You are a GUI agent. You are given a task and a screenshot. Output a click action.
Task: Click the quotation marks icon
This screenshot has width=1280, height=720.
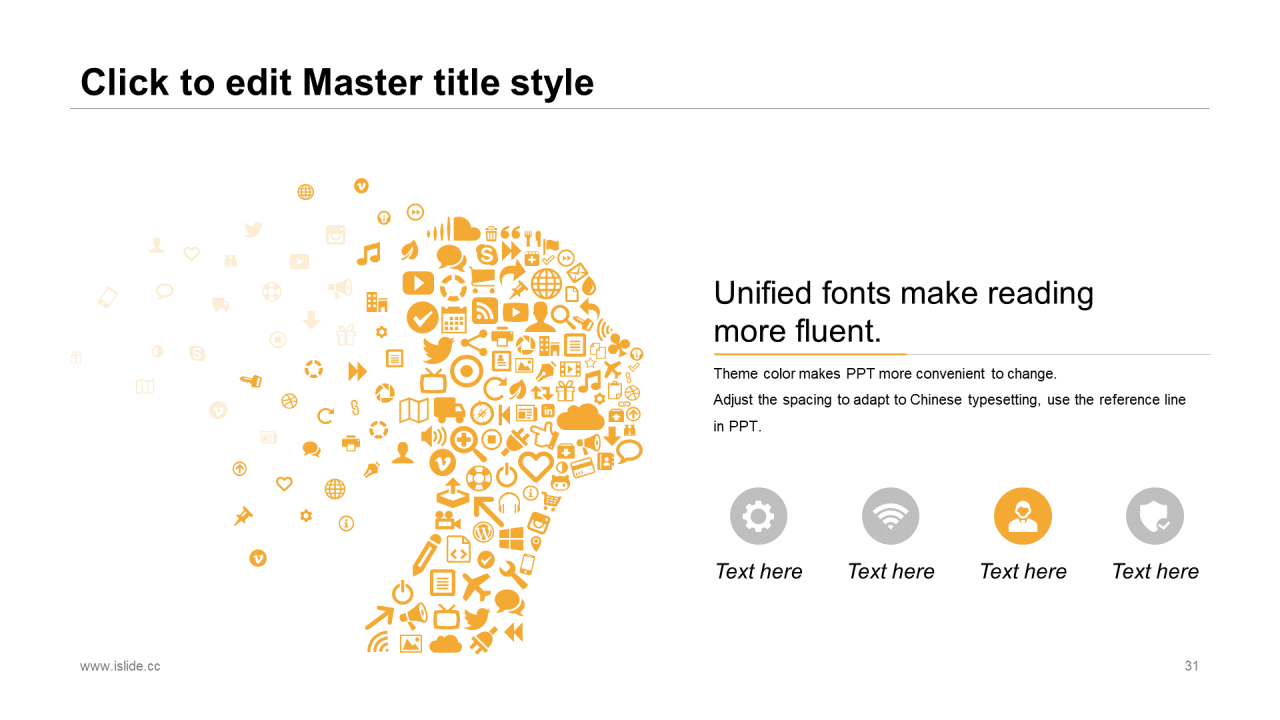click(x=510, y=232)
